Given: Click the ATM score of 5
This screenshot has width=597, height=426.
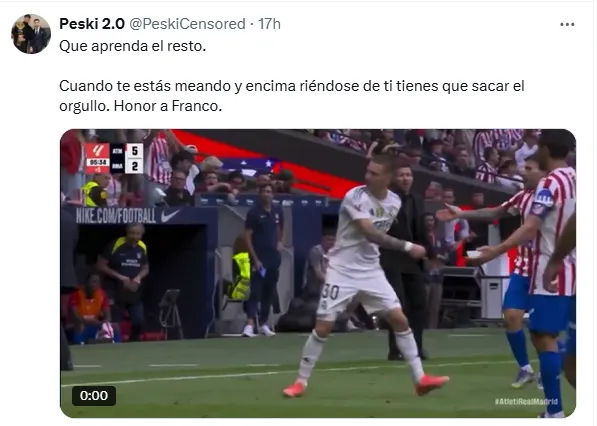Looking at the screenshot, I should tap(134, 151).
